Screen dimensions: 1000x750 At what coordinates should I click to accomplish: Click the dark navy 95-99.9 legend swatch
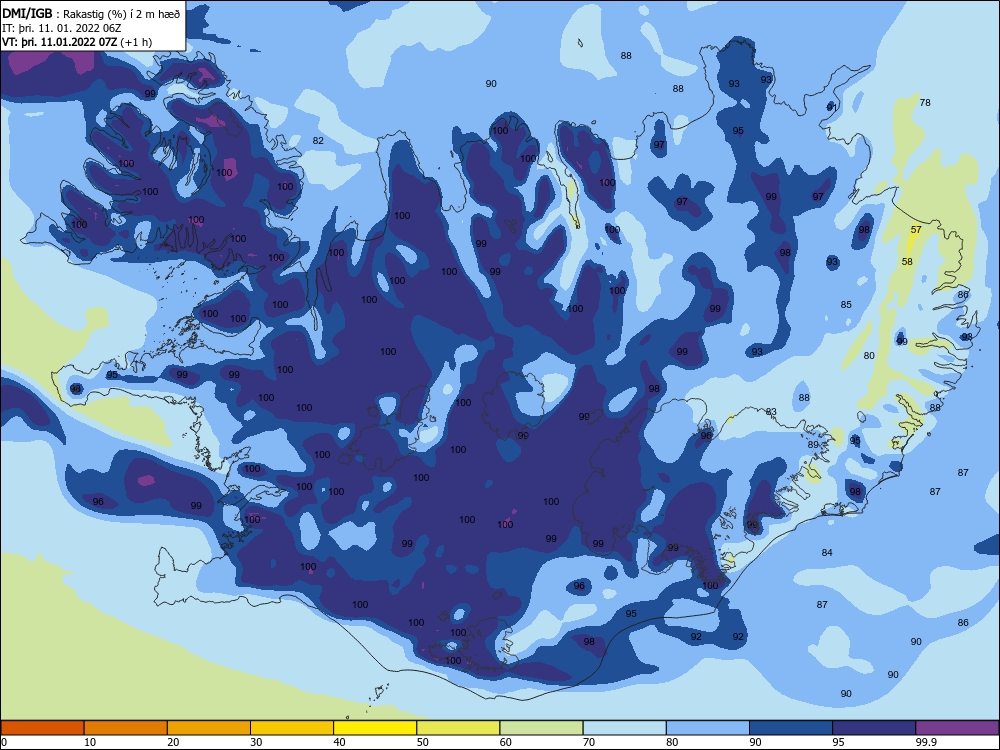click(x=874, y=728)
